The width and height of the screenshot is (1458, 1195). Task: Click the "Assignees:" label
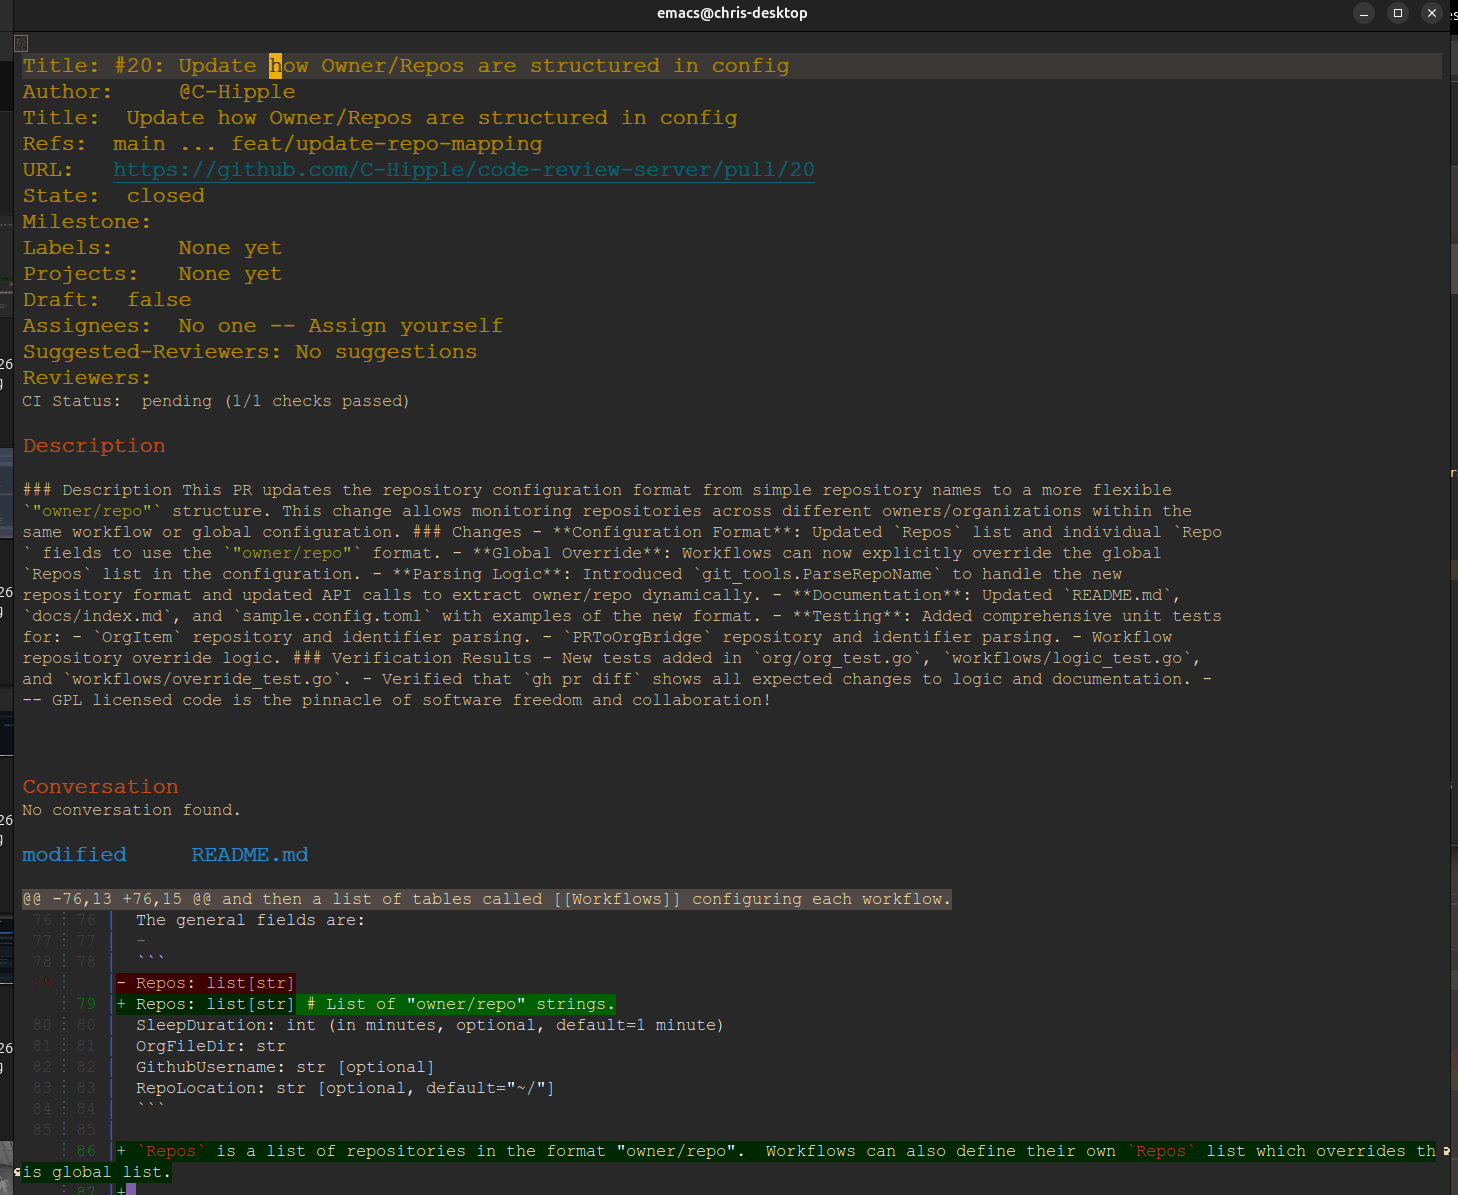point(87,326)
